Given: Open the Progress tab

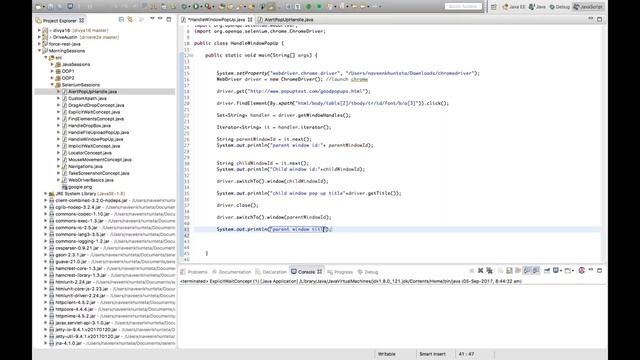Looking at the screenshot, I should 340,272.
